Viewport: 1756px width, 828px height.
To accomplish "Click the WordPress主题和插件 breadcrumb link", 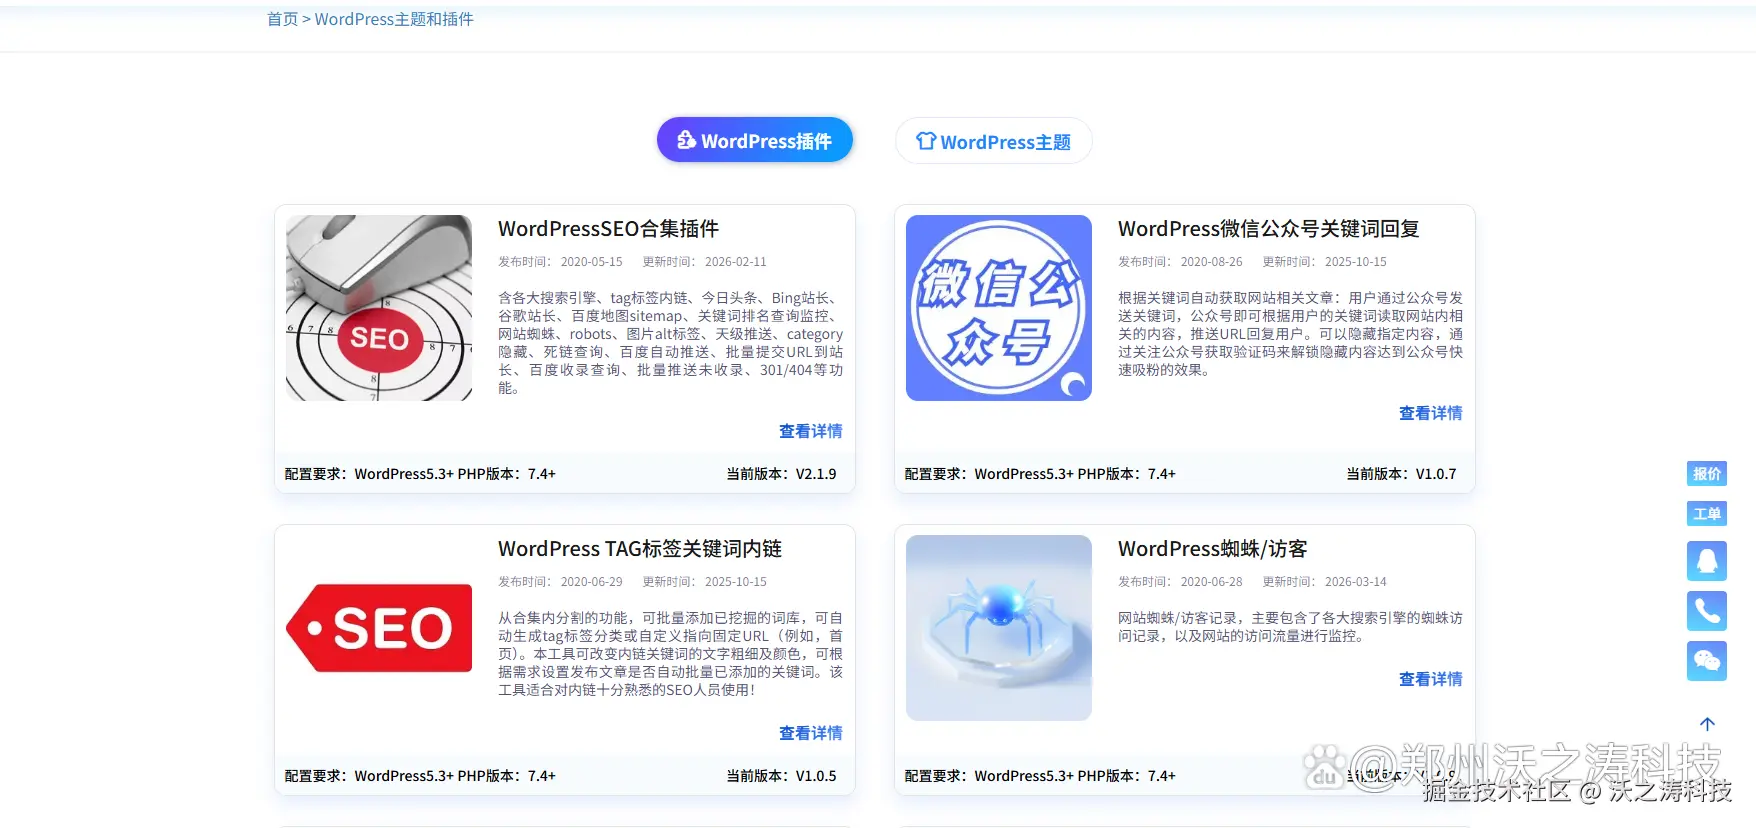I will pos(394,19).
